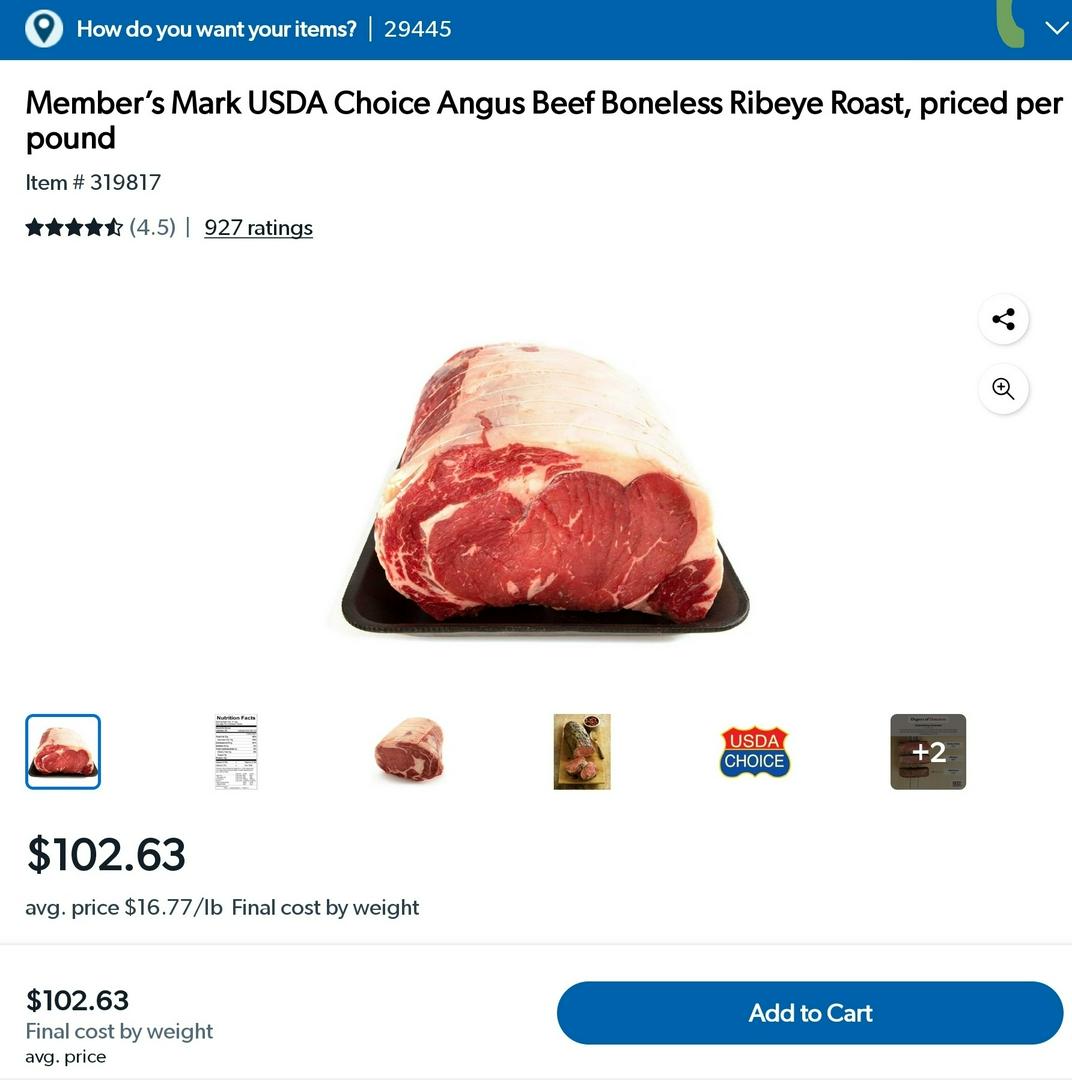Image resolution: width=1072 pixels, height=1080 pixels.
Task: Select the USDA Choice badge thumbnail
Action: pos(754,751)
